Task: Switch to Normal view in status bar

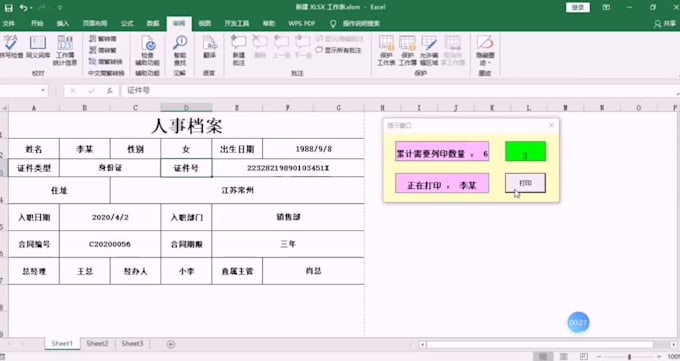Action: [543, 357]
